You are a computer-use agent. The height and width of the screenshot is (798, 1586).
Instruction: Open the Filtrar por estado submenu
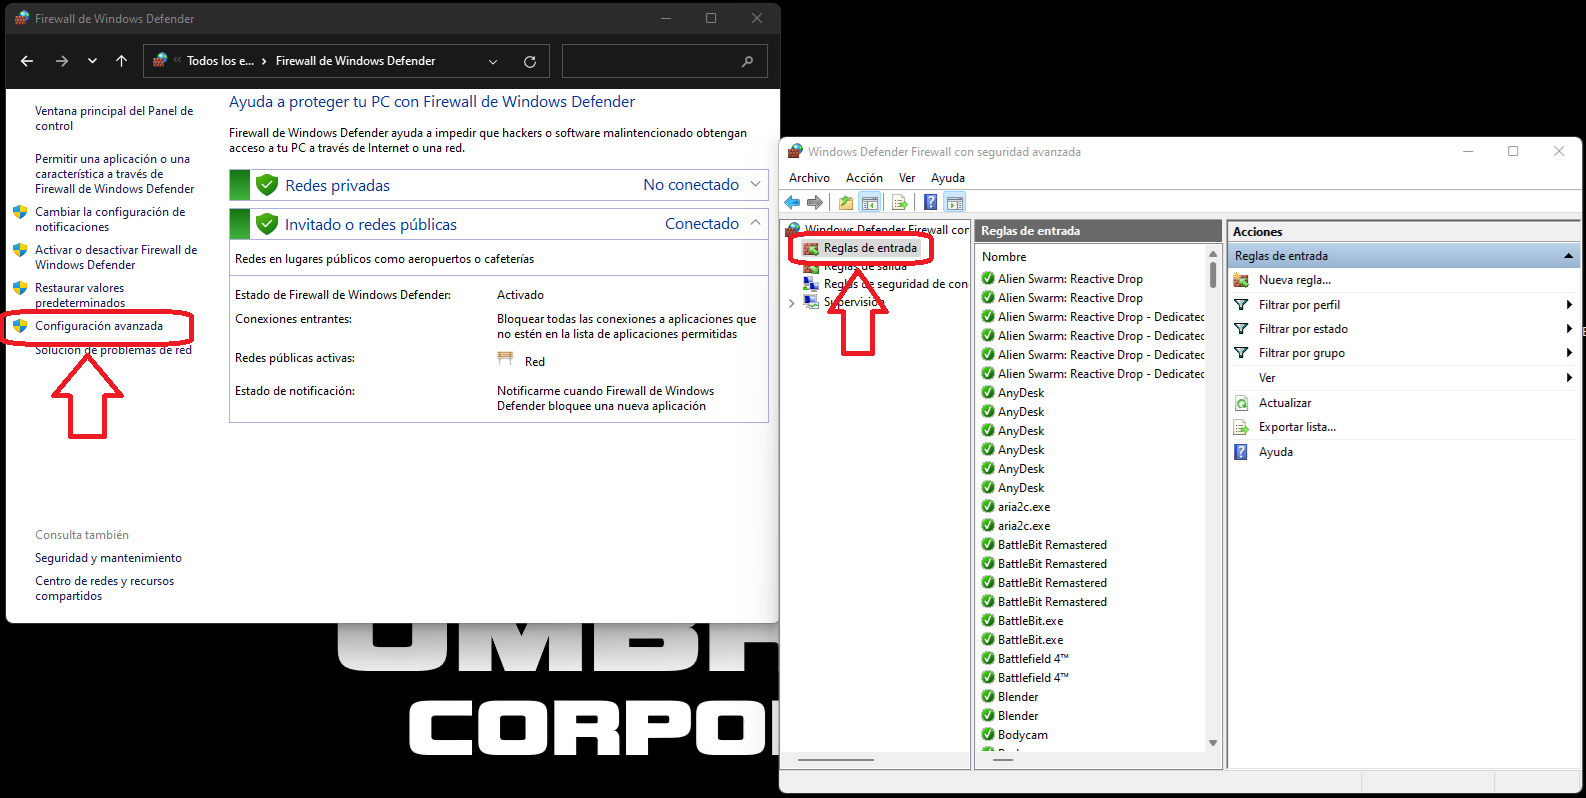[x=1404, y=329]
